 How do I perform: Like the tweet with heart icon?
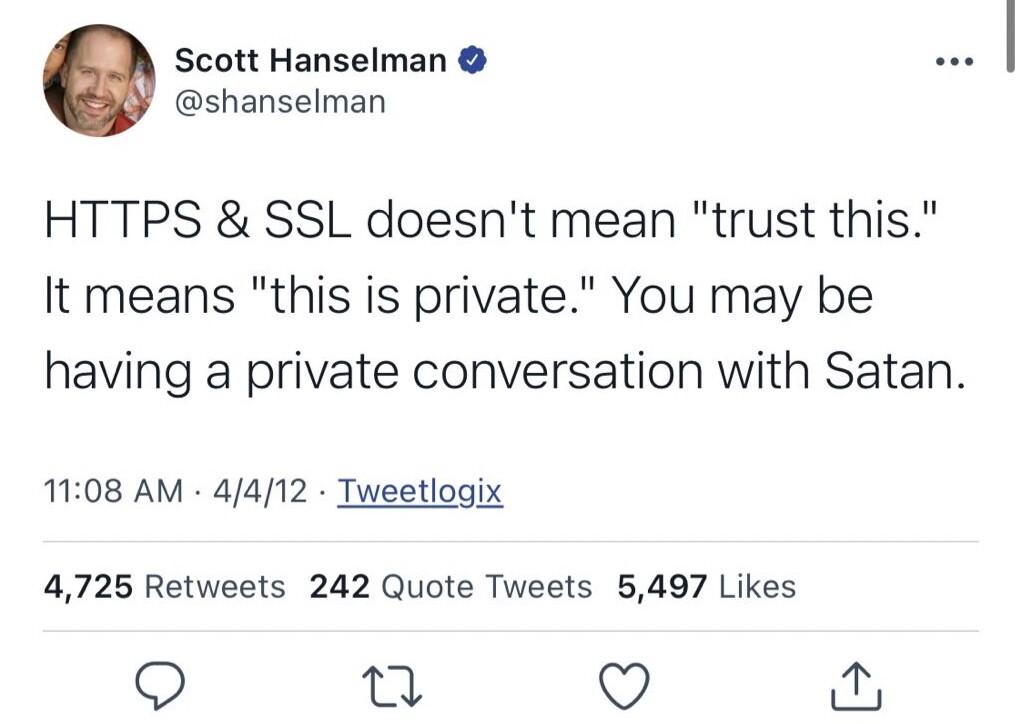point(624,686)
